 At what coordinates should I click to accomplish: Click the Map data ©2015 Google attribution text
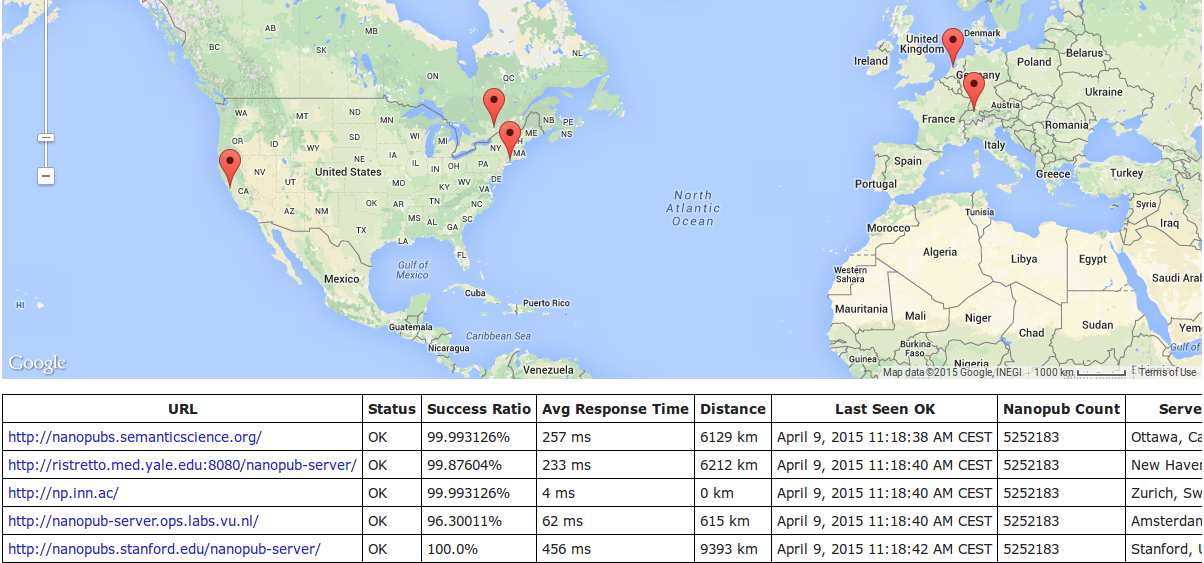[x=952, y=372]
